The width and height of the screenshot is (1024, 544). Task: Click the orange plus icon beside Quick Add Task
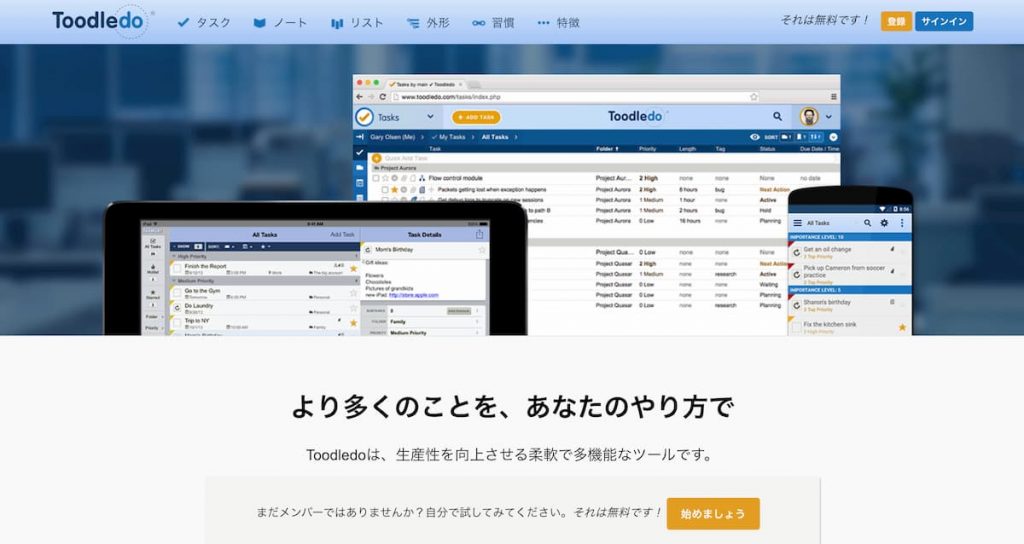tap(376, 158)
